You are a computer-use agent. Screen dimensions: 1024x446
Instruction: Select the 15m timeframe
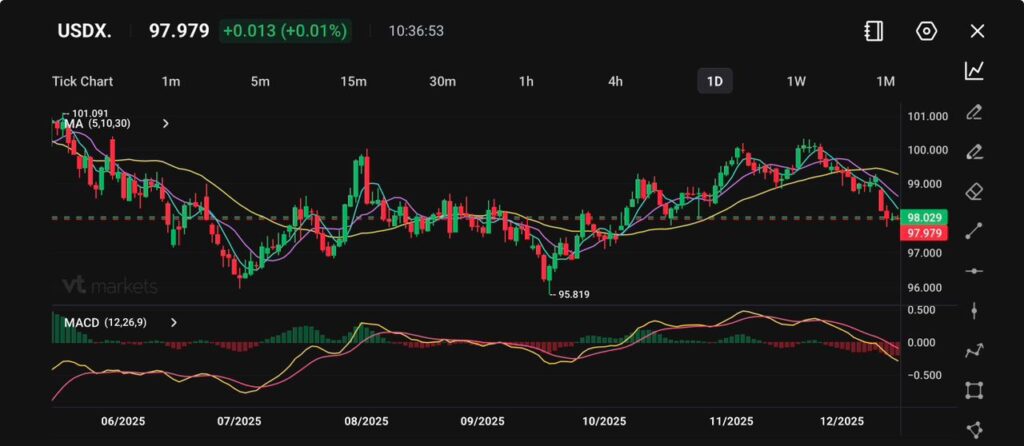pos(351,81)
